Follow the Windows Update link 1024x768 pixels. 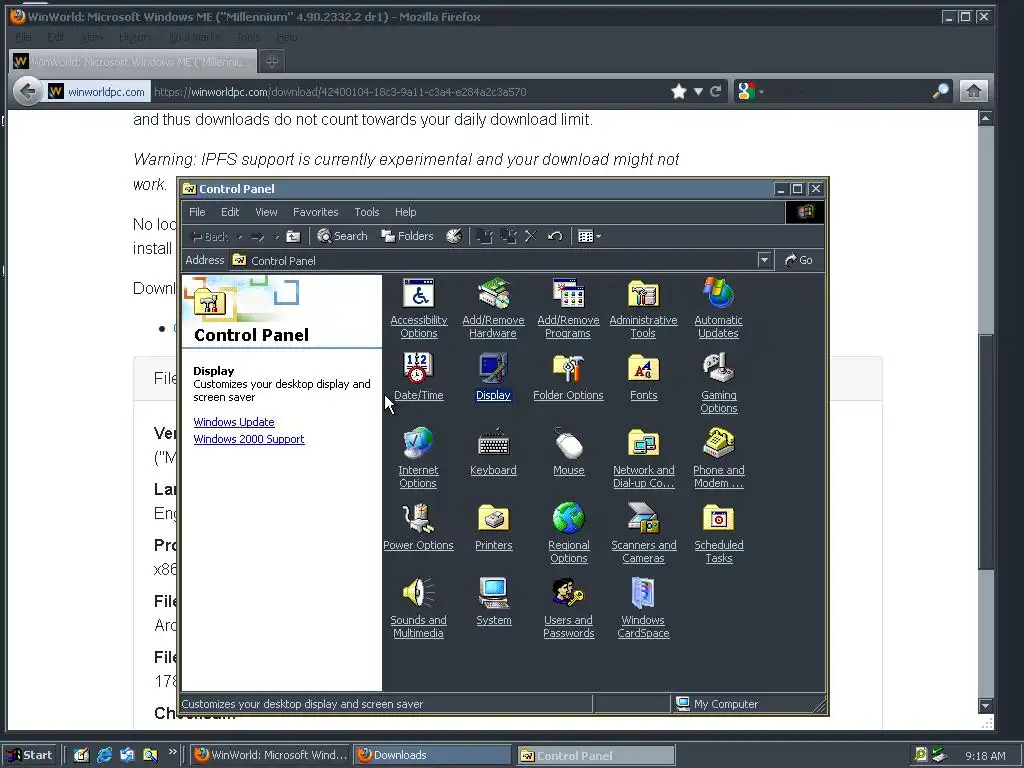point(234,422)
